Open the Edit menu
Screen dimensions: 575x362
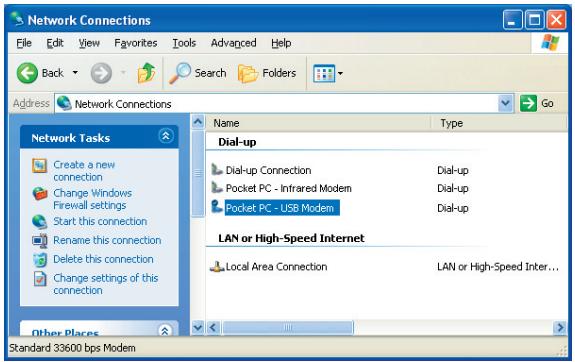click(x=55, y=43)
